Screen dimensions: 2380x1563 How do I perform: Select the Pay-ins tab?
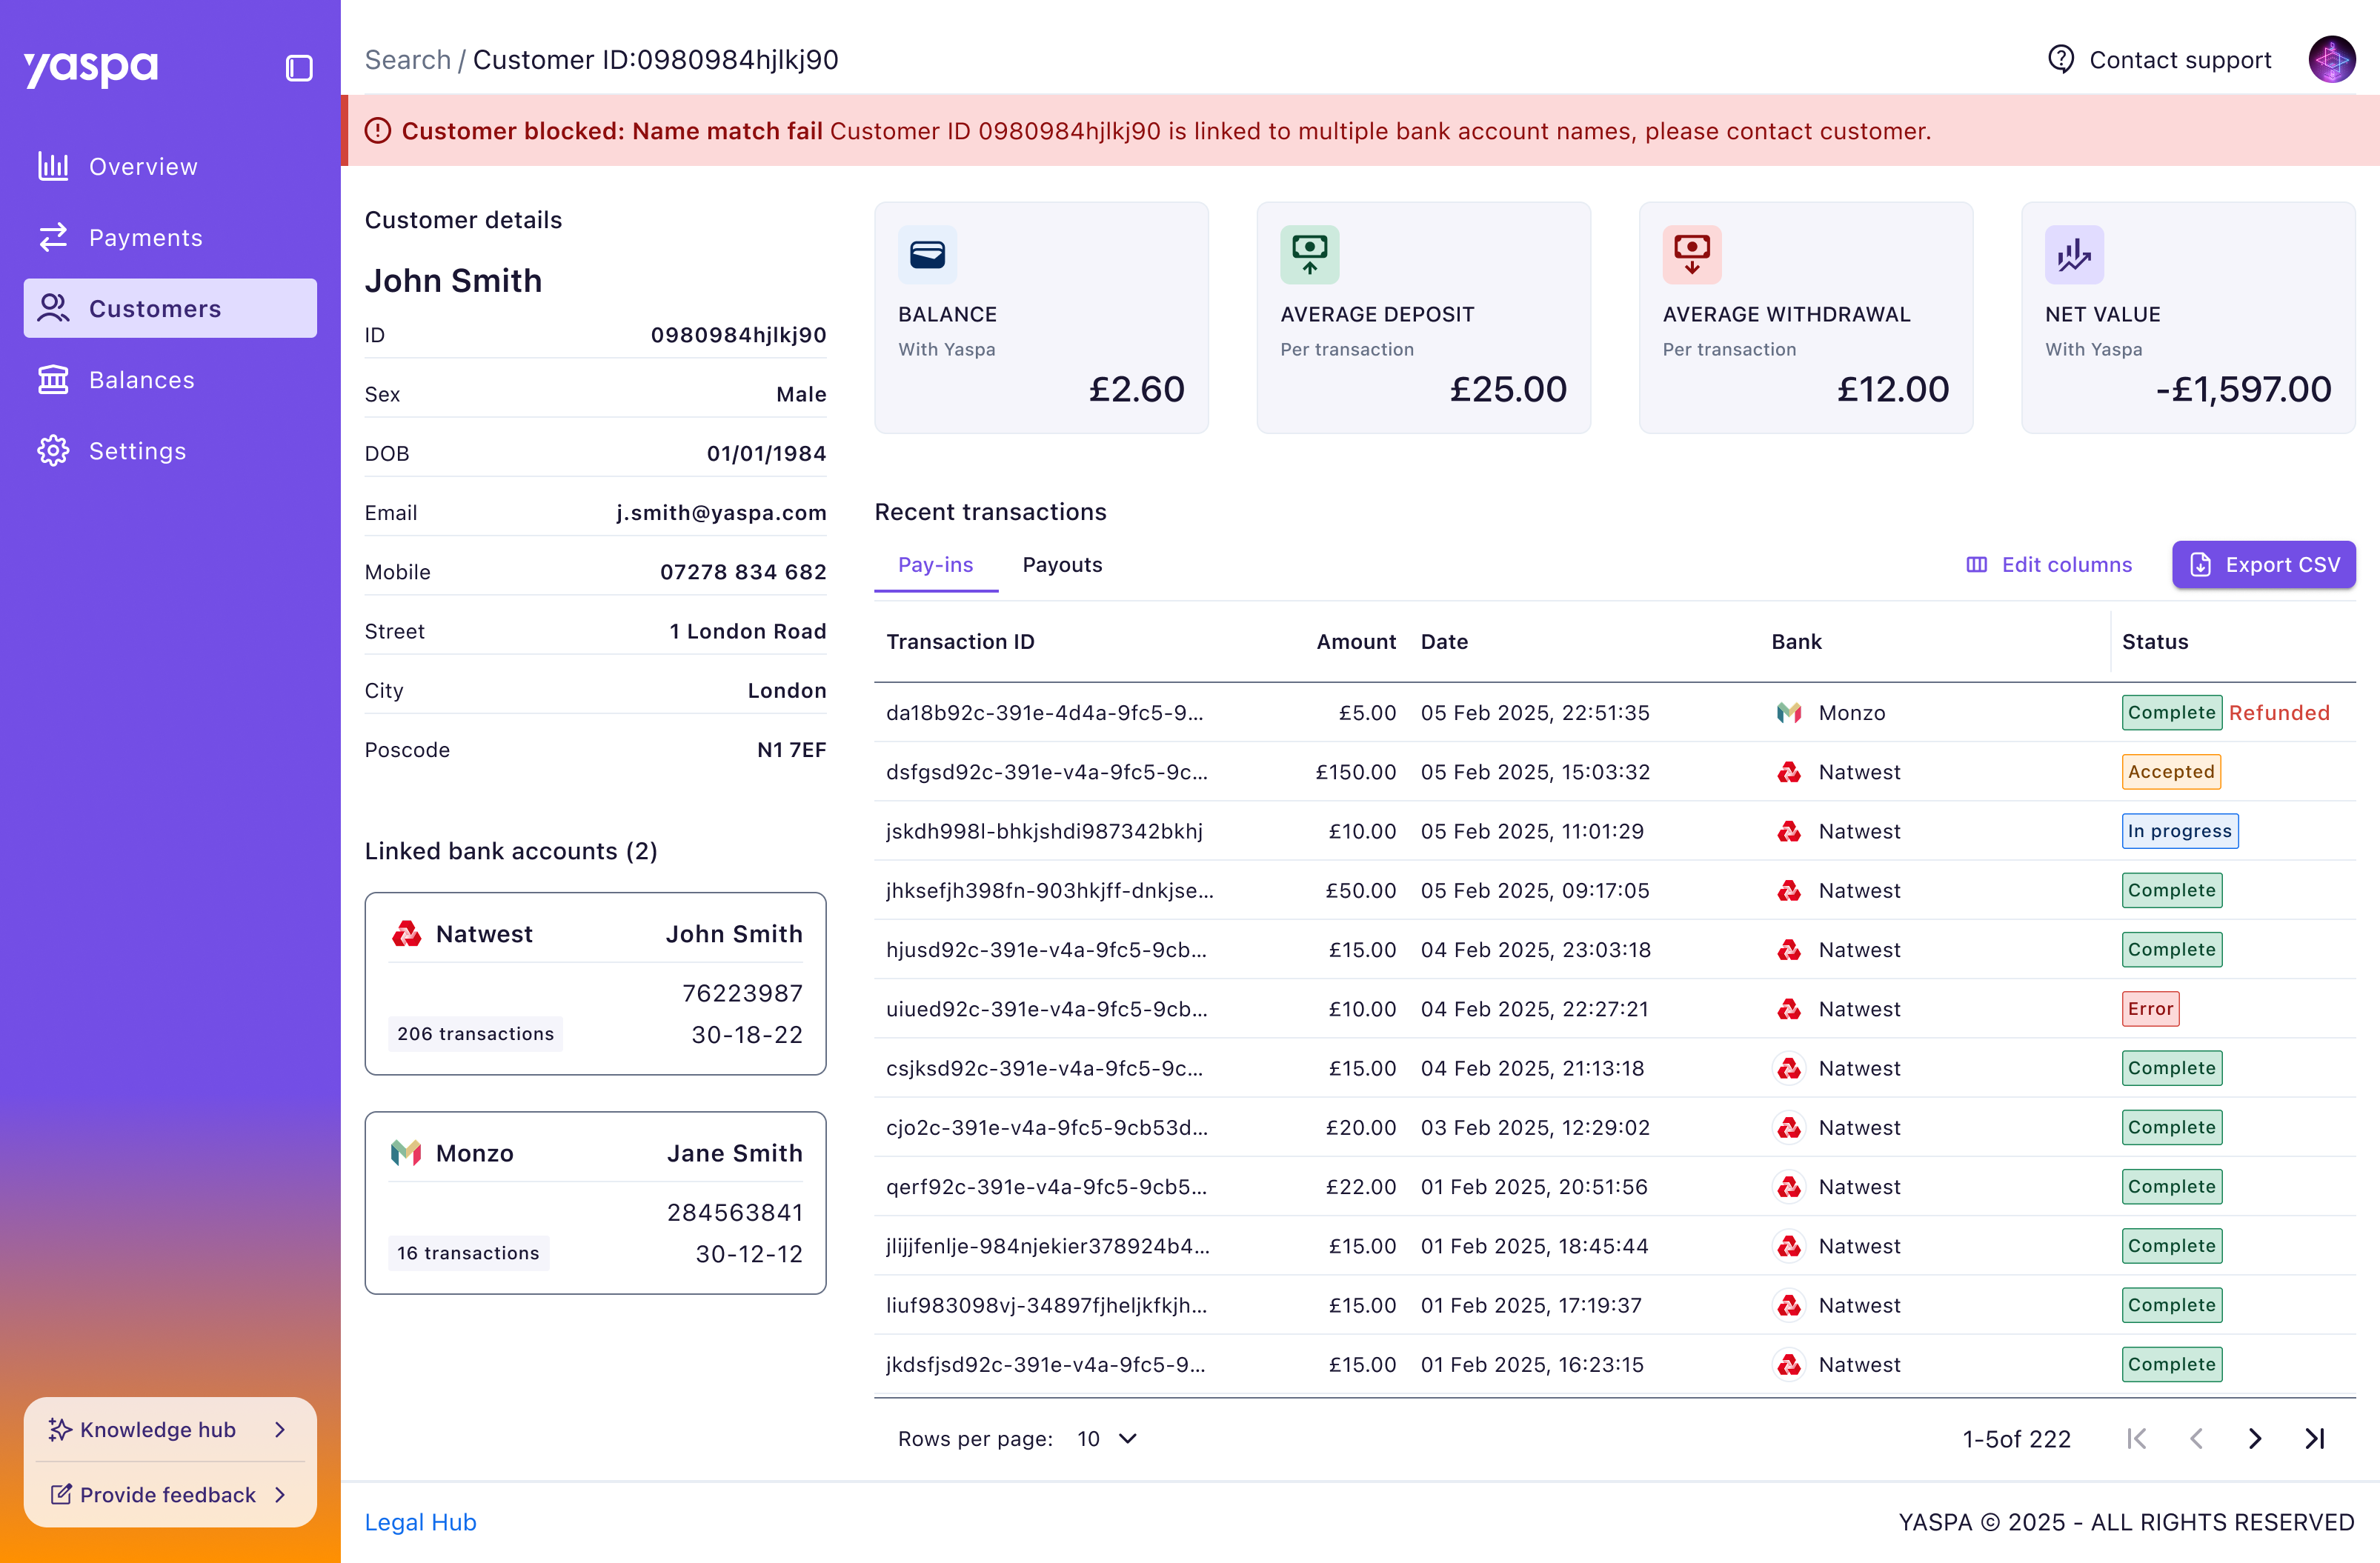[x=935, y=564]
